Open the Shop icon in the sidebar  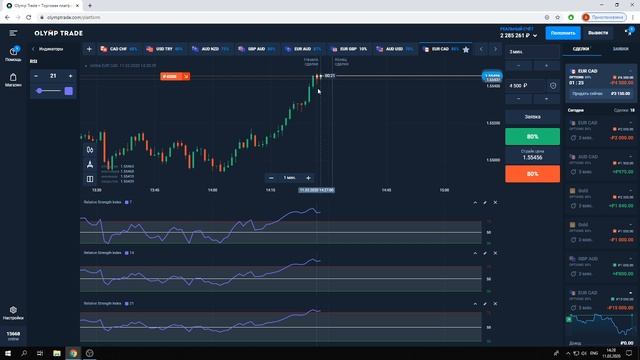13,80
